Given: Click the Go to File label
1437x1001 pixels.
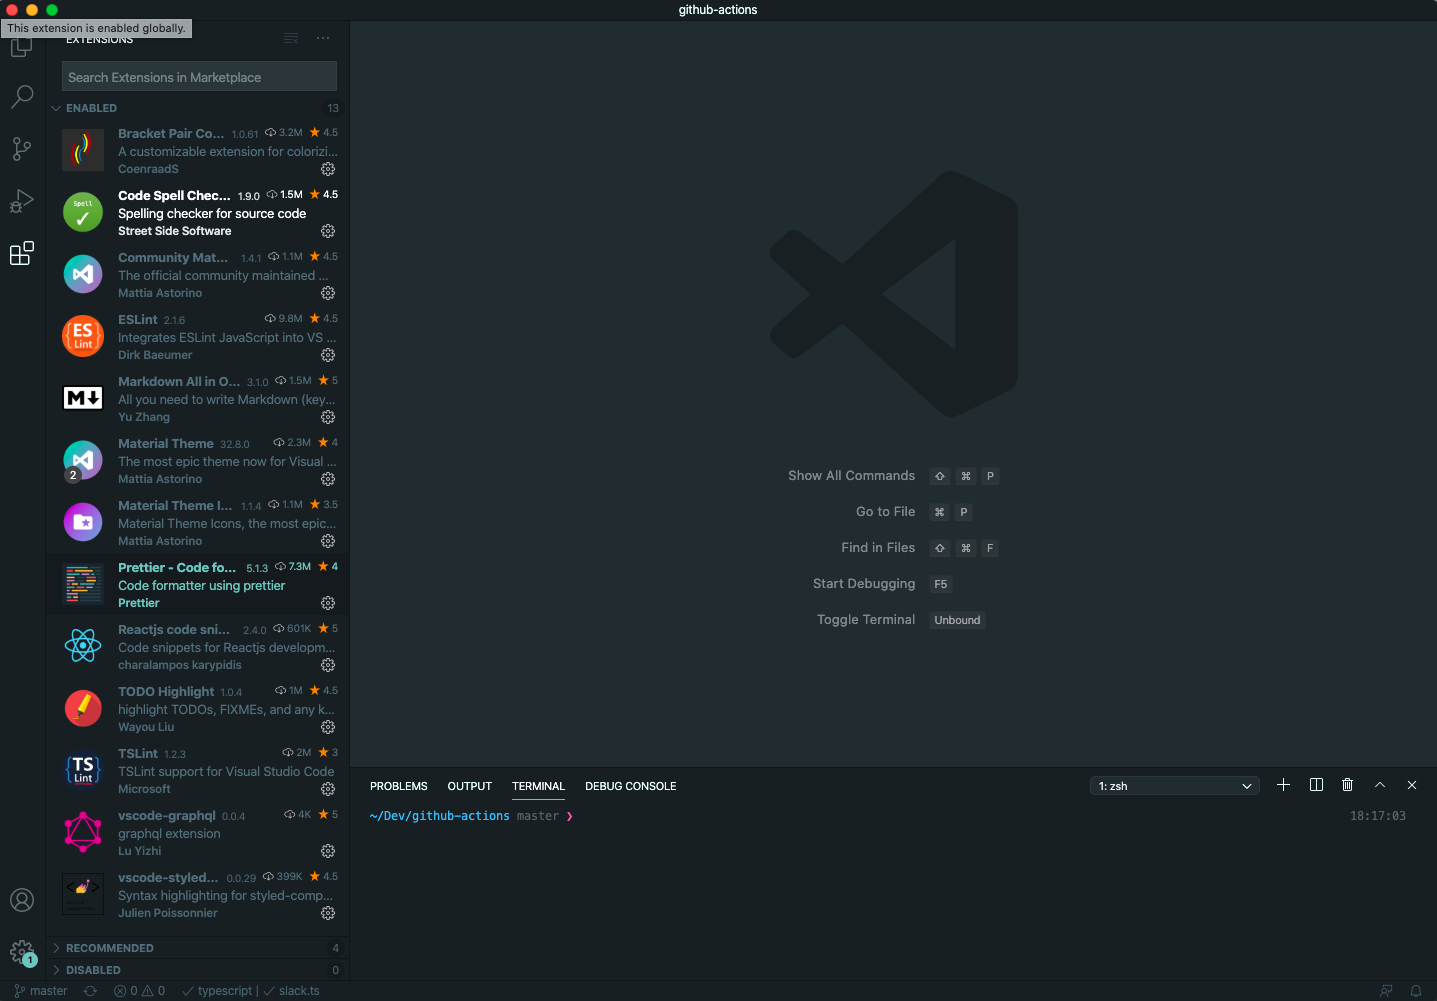Looking at the screenshot, I should 885,512.
